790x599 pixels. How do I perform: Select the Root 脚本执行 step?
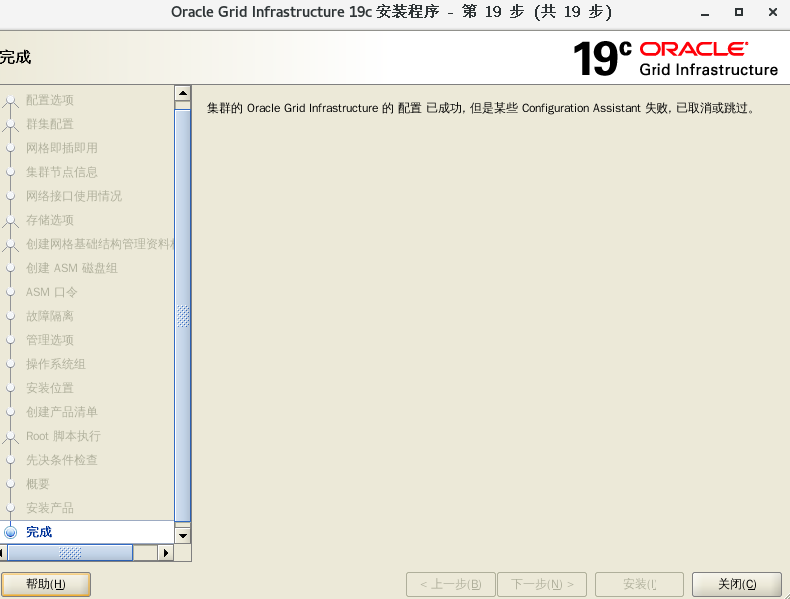click(x=63, y=436)
